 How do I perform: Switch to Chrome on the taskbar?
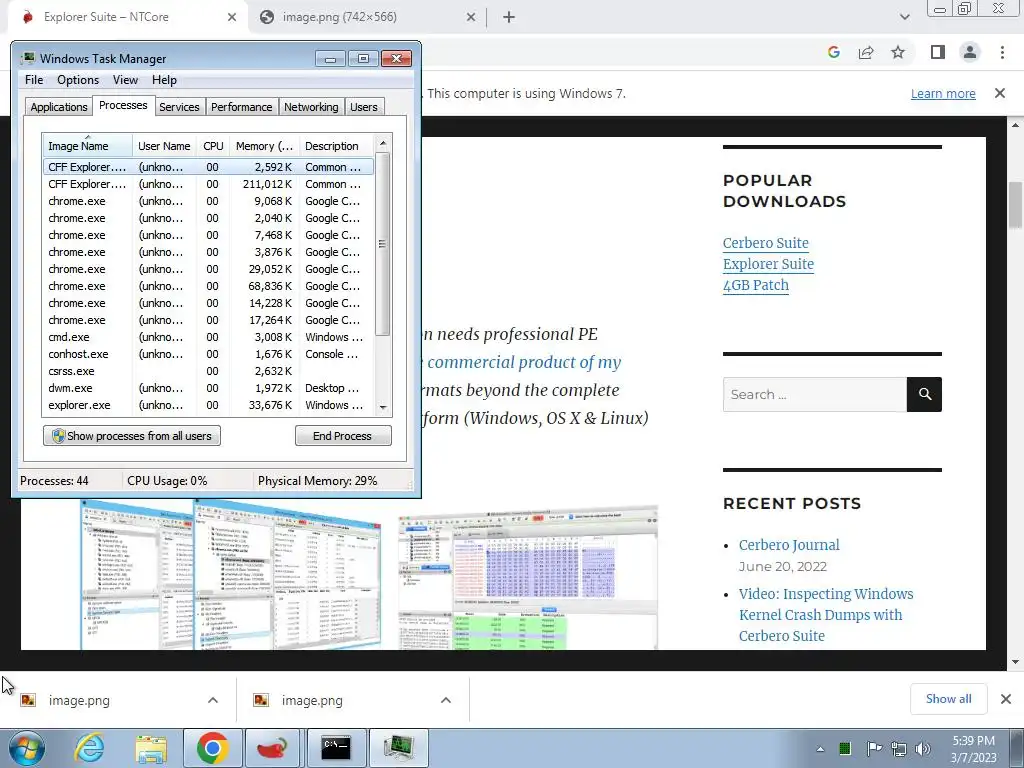[212, 748]
